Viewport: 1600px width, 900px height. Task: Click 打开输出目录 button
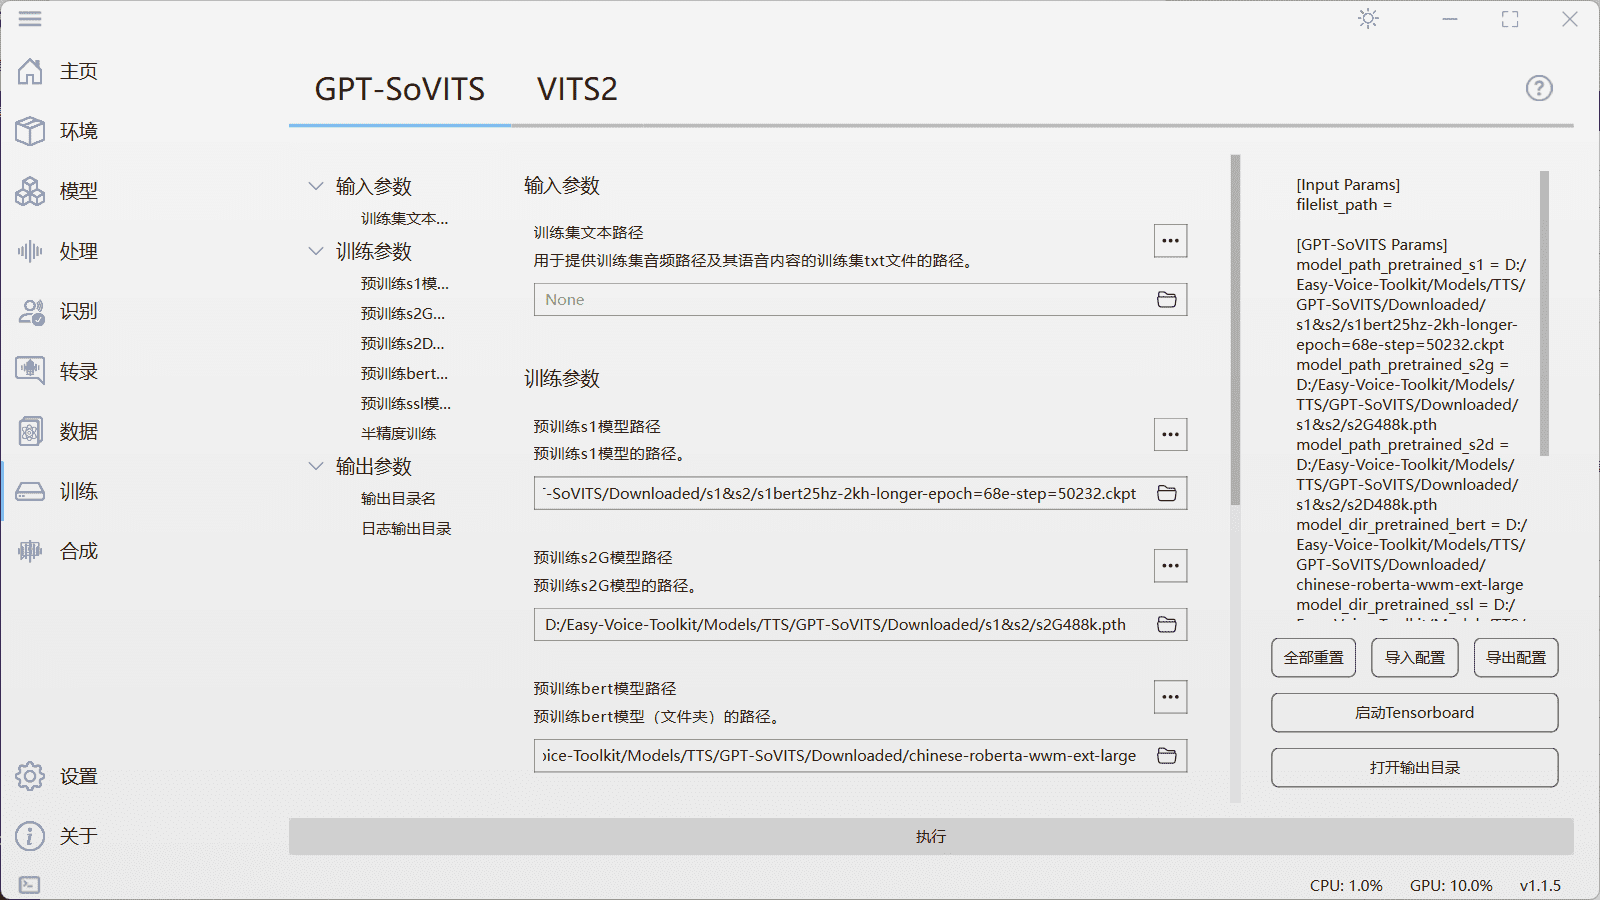[x=1414, y=767]
